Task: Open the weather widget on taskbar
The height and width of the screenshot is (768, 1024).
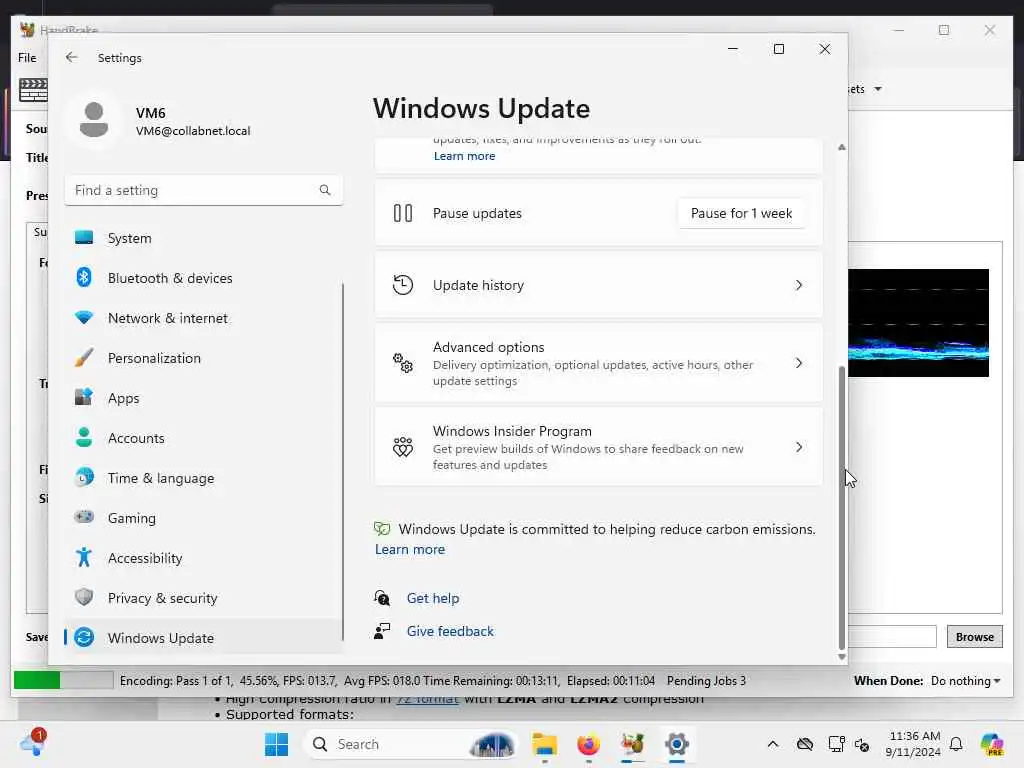Action: 31,743
